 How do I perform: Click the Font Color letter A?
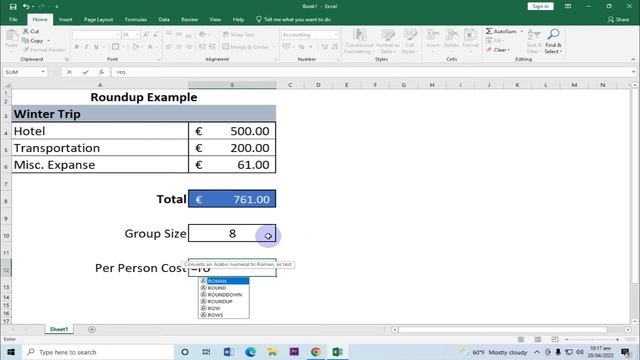150,47
